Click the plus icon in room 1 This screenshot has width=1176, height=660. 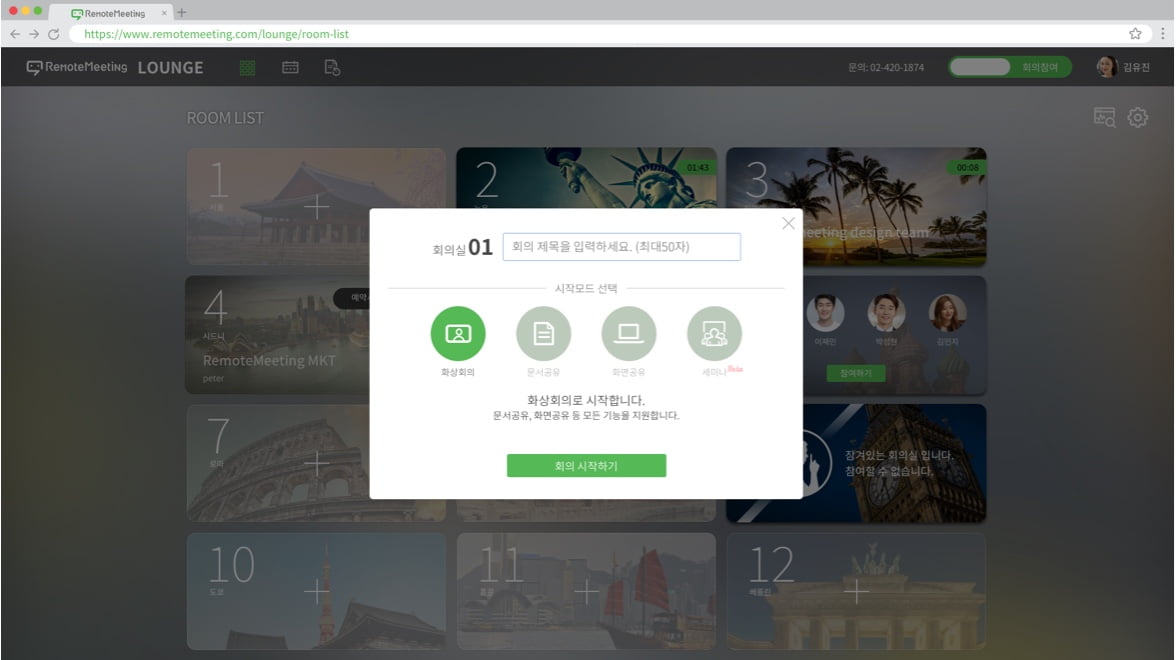[x=316, y=206]
